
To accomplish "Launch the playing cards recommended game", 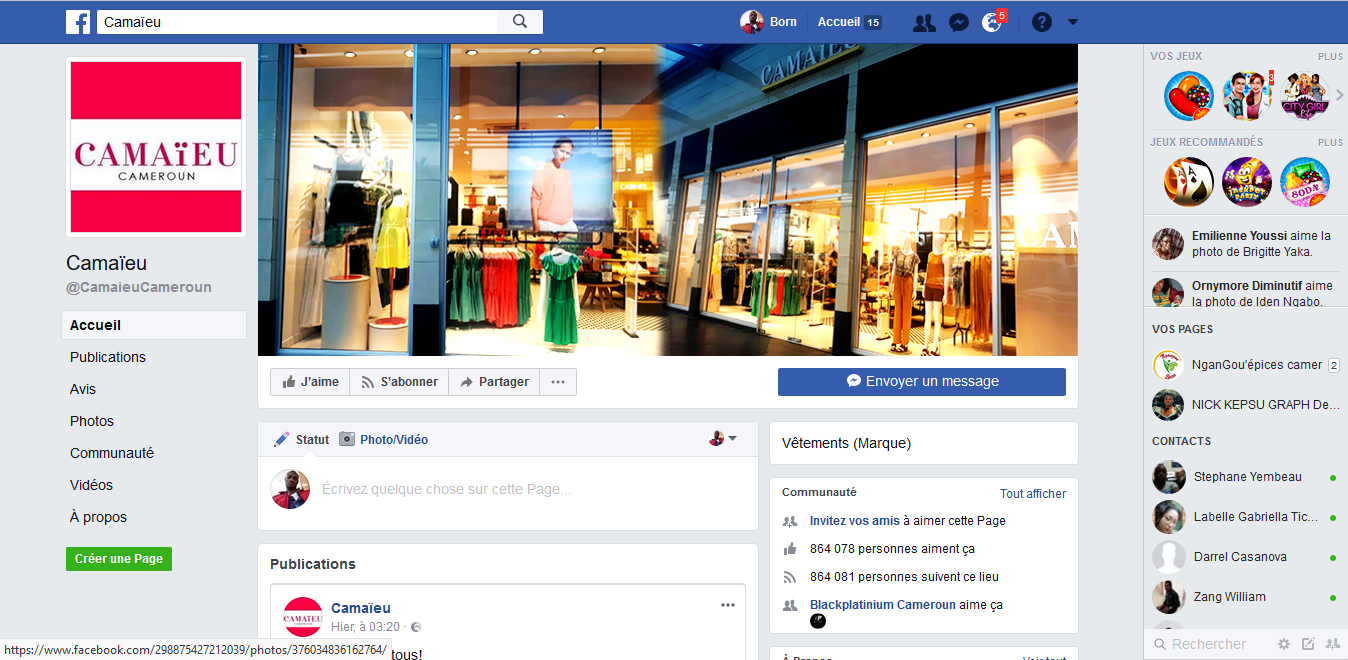I will [x=1189, y=182].
